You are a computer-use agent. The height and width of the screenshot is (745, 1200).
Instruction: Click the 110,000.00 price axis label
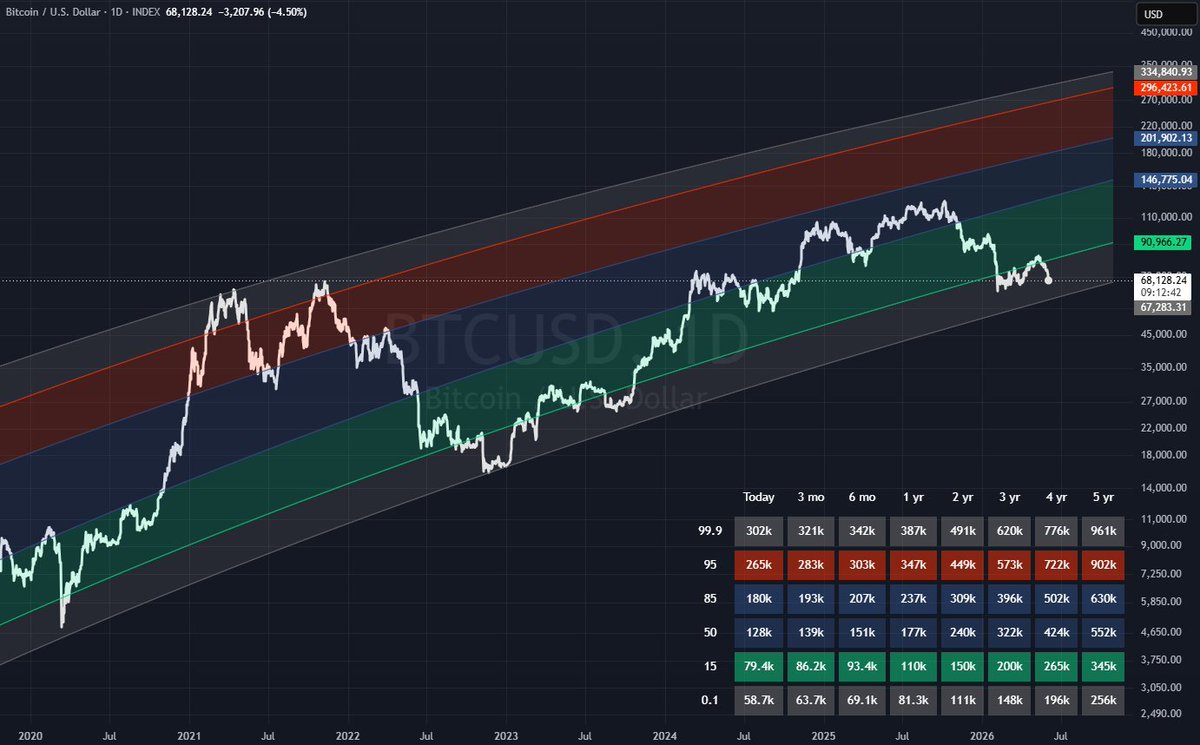1166,217
